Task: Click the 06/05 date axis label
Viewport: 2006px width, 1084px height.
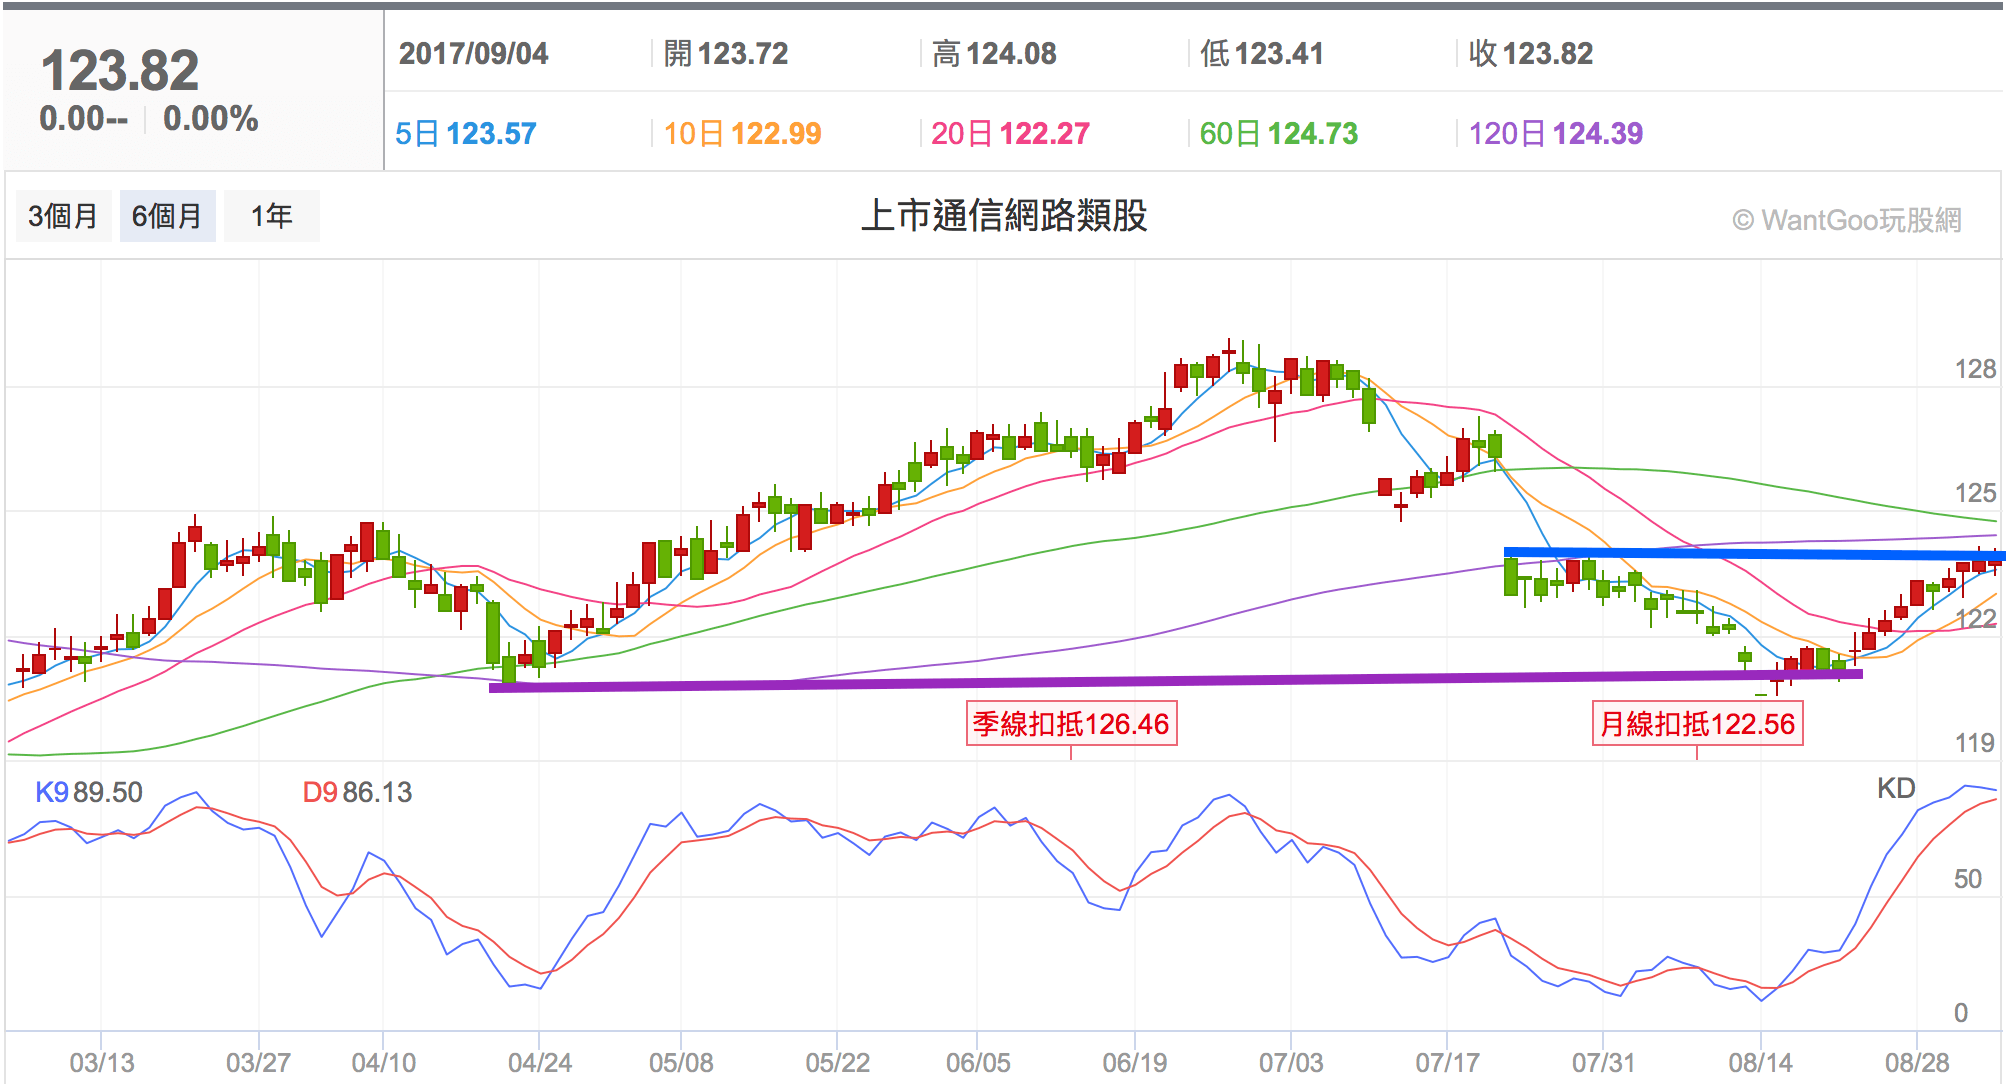Action: (x=978, y=1062)
